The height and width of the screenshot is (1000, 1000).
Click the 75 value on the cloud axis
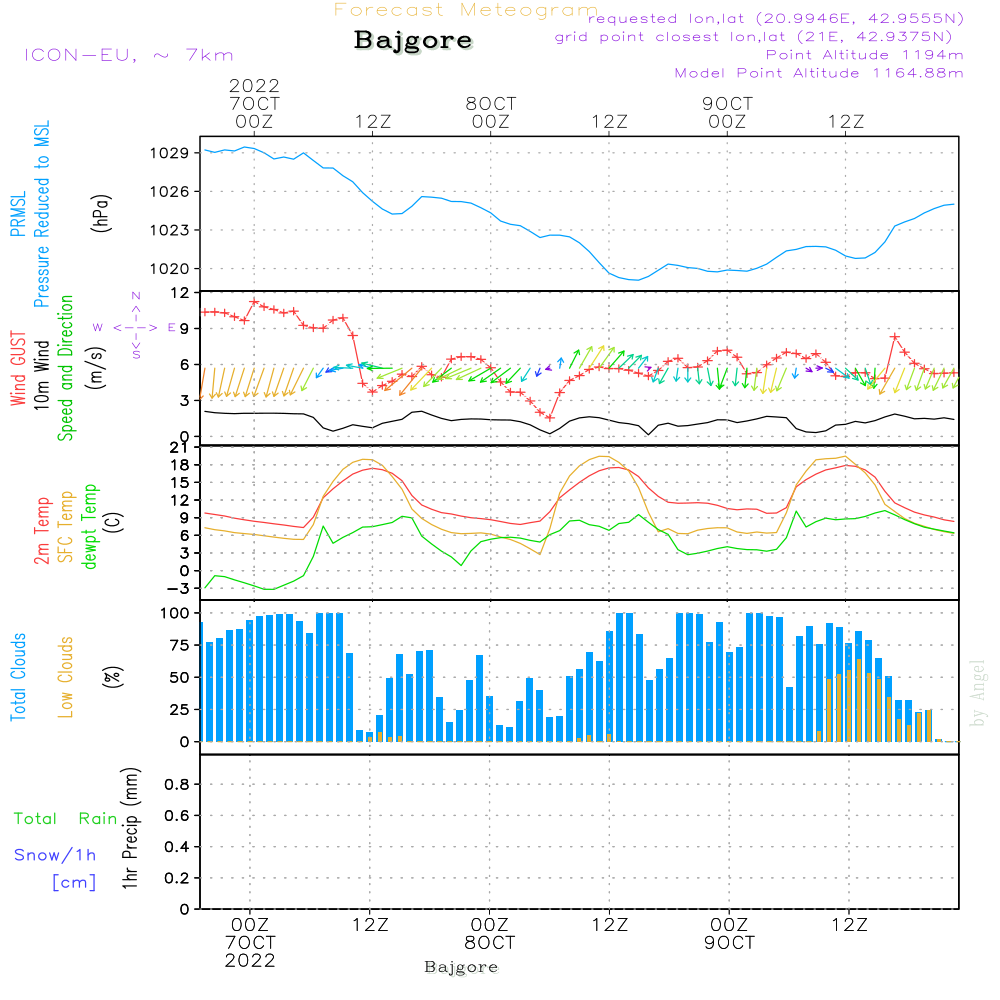pos(180,645)
